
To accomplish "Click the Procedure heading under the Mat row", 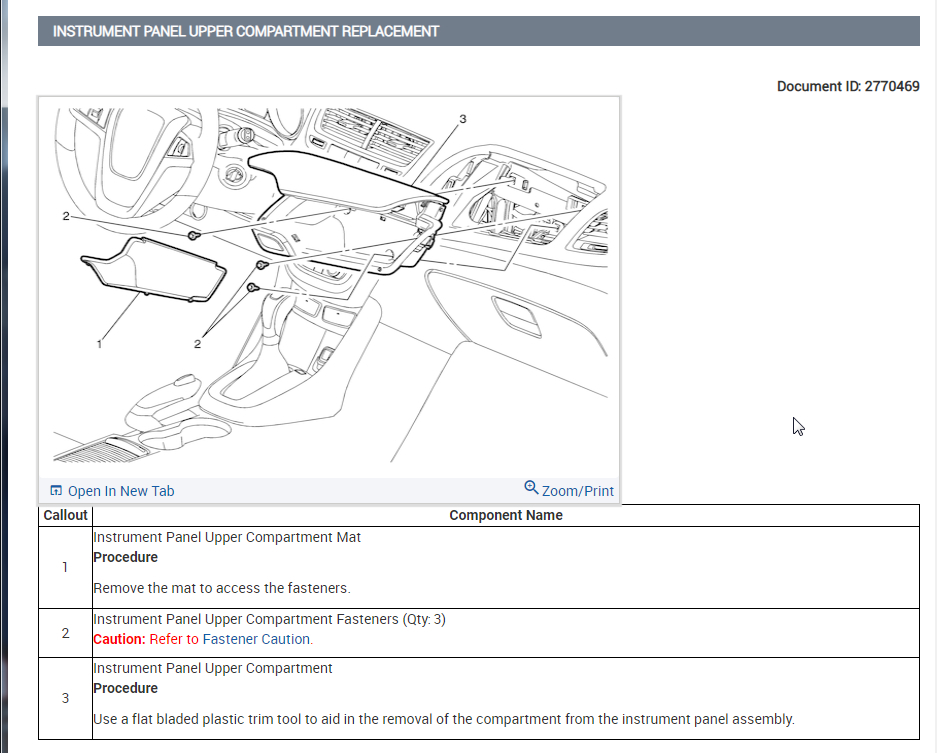I will click(x=125, y=557).
